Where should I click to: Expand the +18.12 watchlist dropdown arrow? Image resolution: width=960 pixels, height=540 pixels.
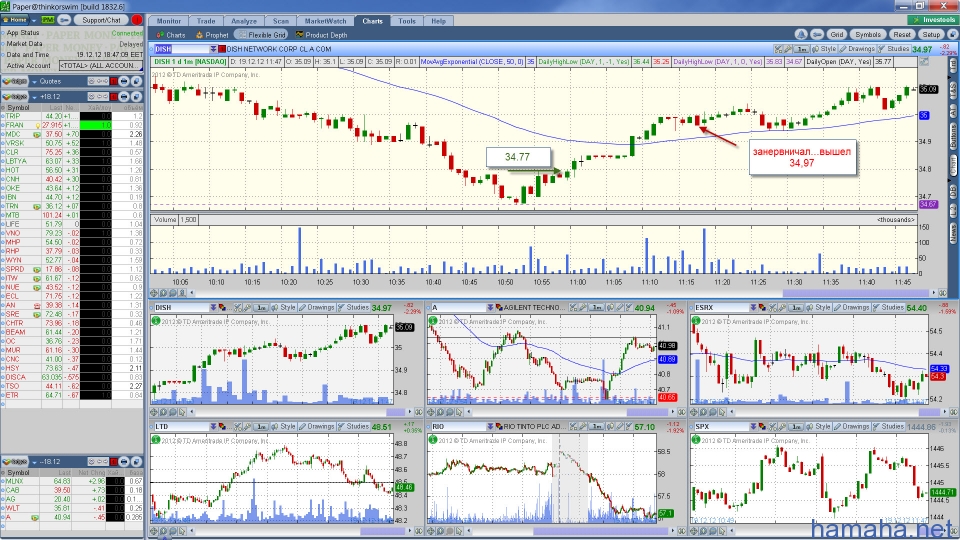[34, 97]
